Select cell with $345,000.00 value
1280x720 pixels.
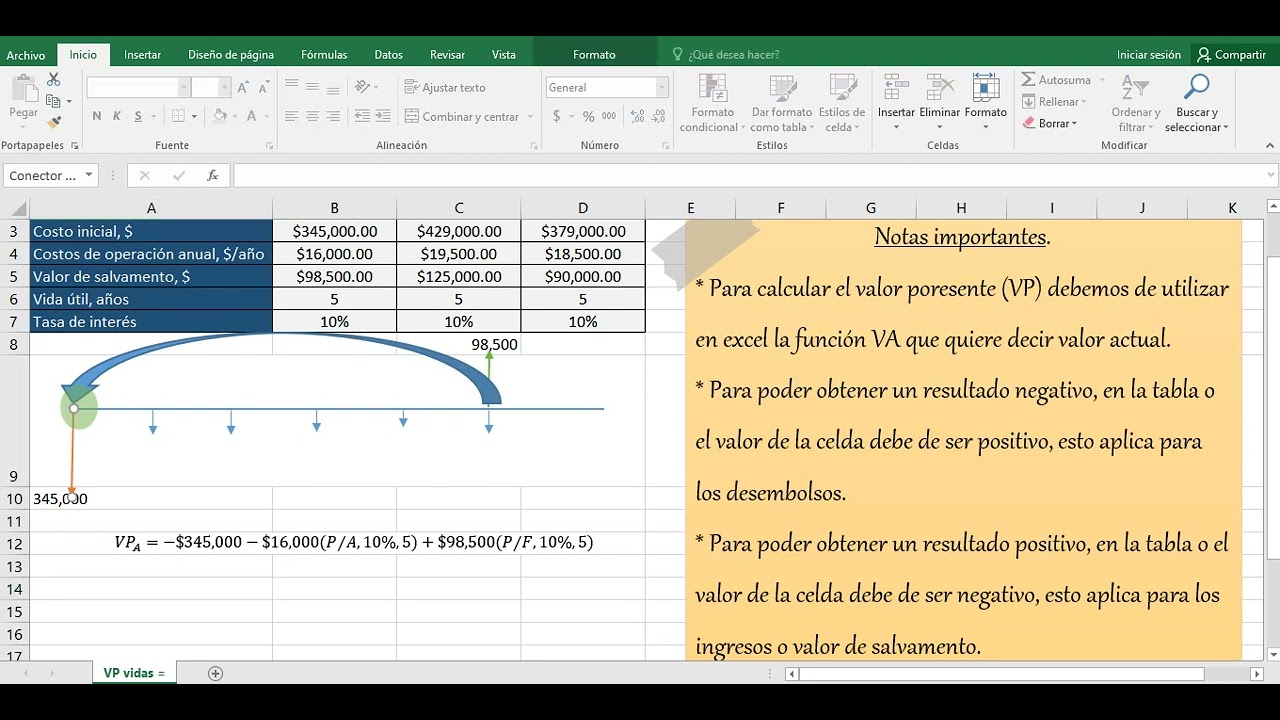tap(334, 231)
